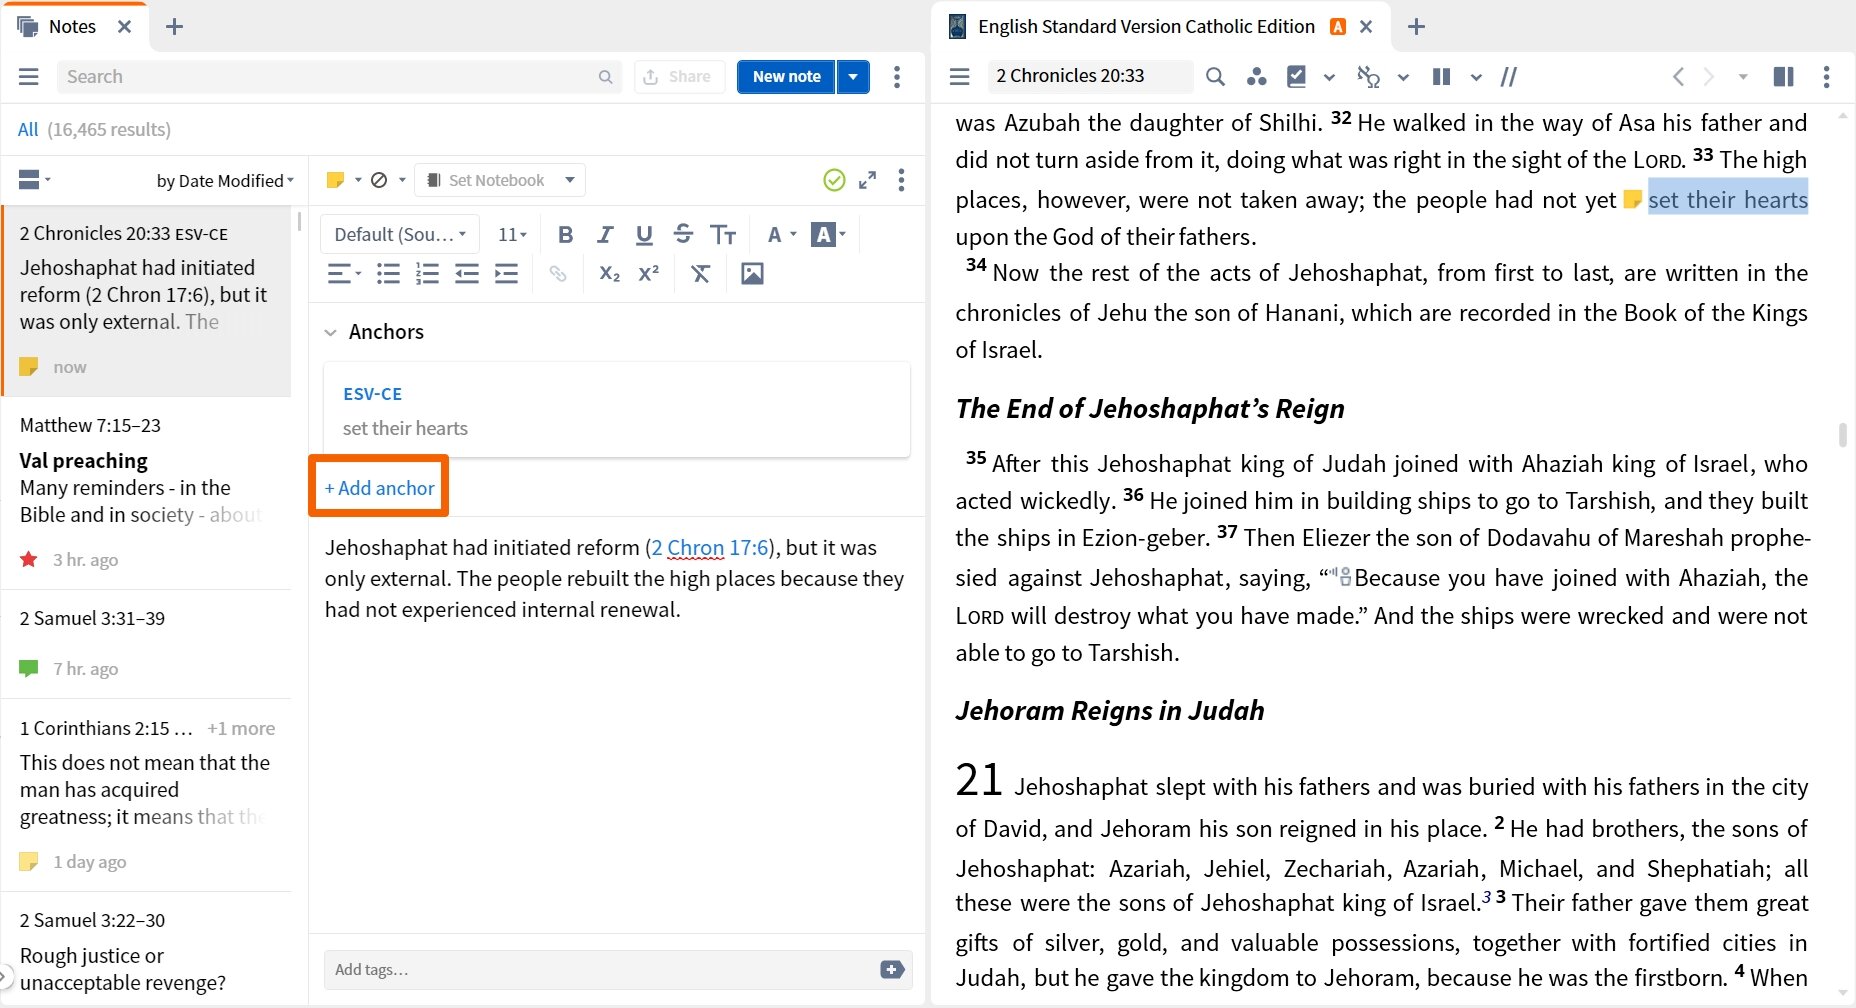Click the parallel resources icon
Image resolution: width=1856 pixels, height=1008 pixels.
pyautogui.click(x=1509, y=77)
